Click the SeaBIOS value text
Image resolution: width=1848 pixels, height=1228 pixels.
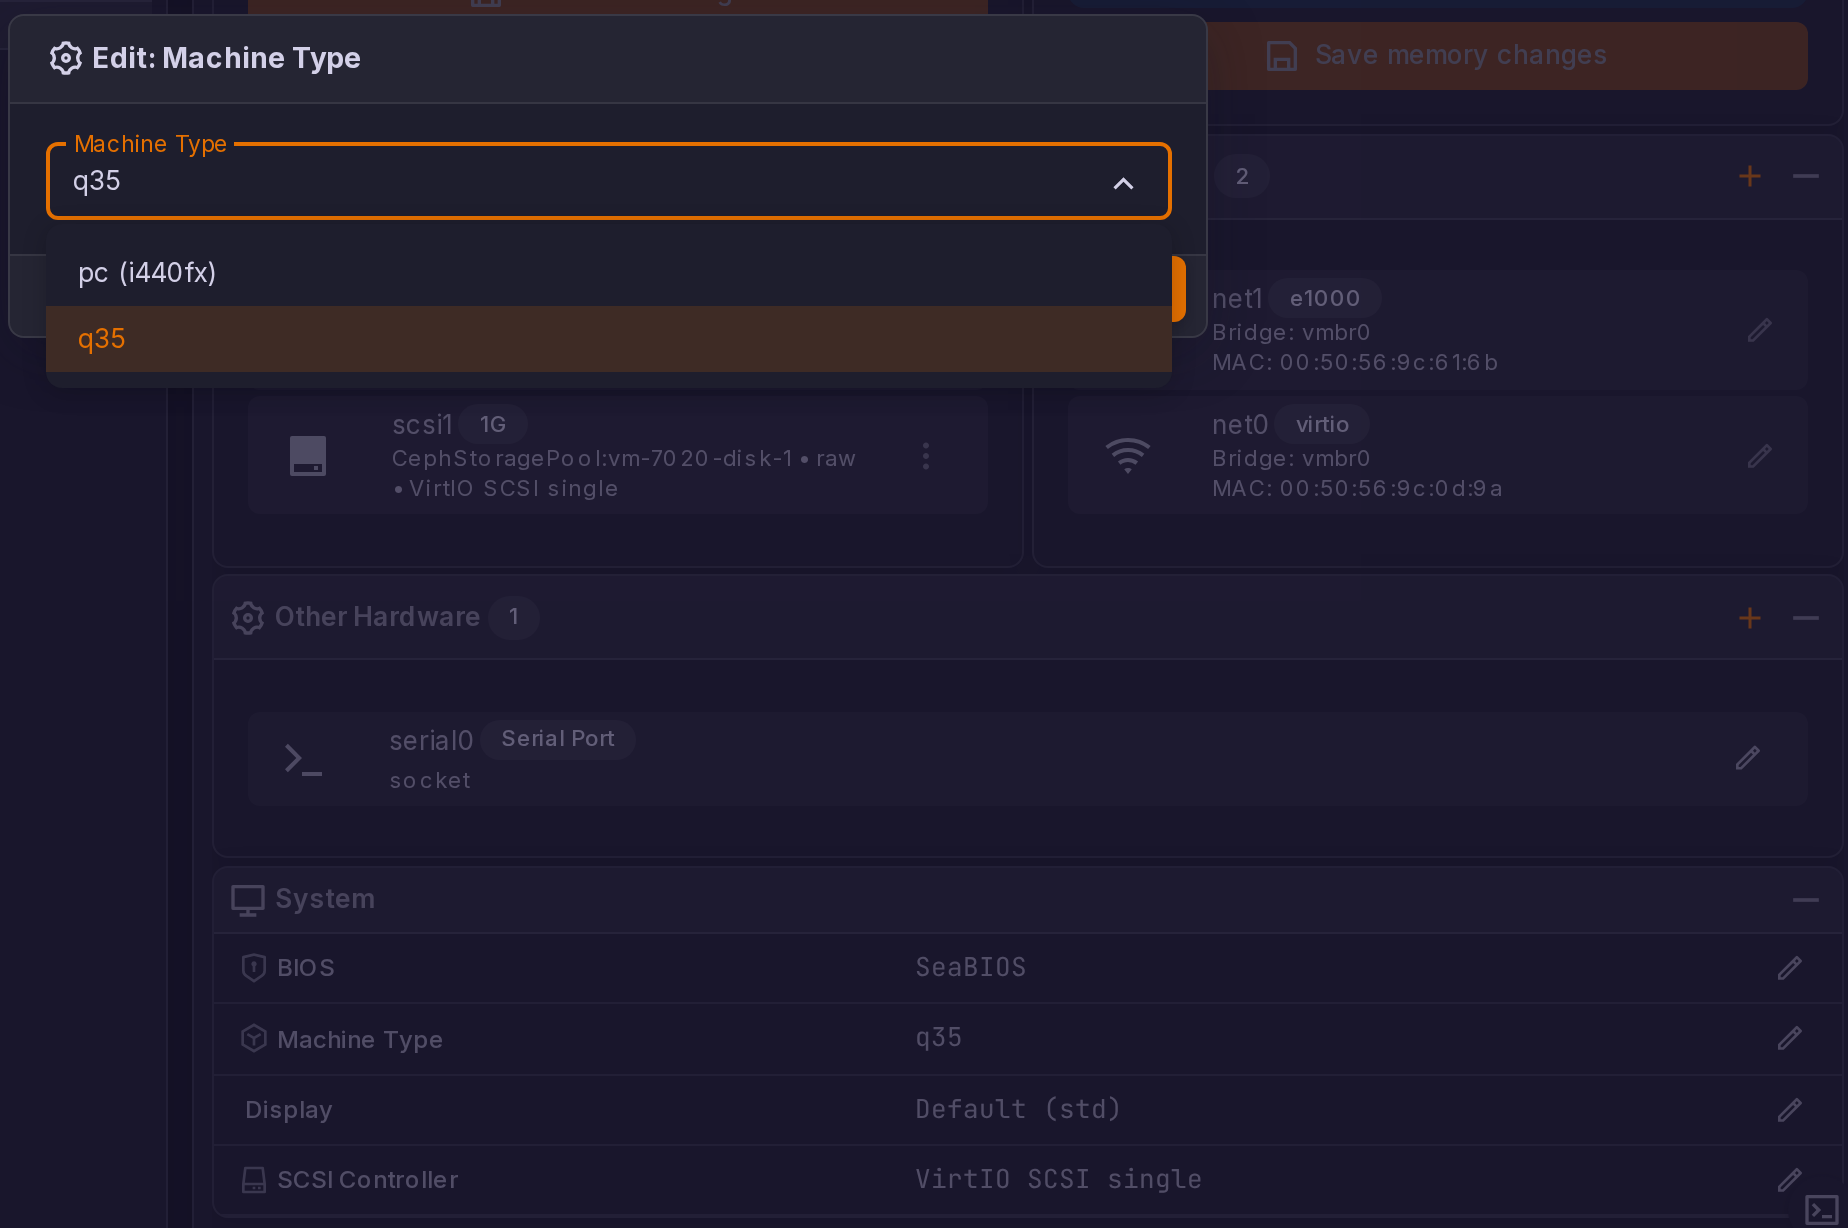(971, 967)
